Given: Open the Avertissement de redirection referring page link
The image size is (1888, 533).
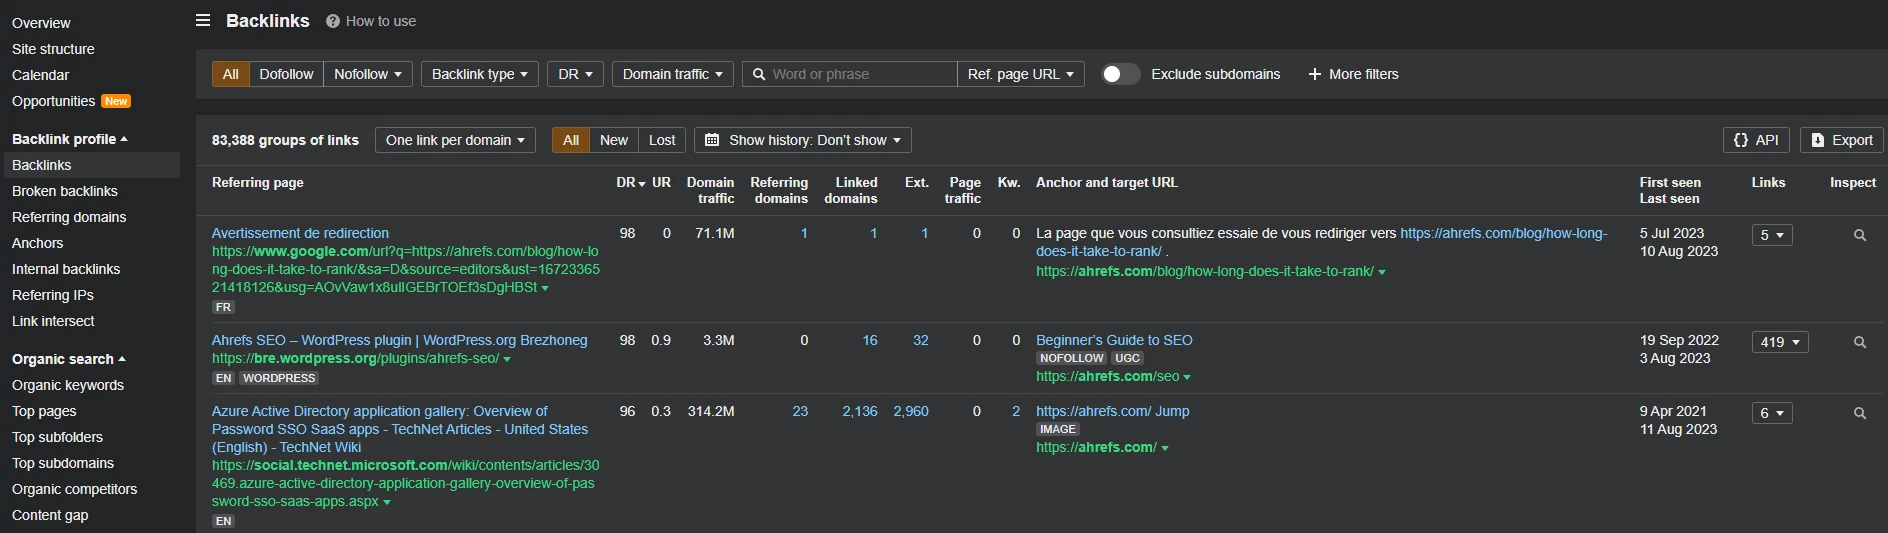Looking at the screenshot, I should 300,233.
